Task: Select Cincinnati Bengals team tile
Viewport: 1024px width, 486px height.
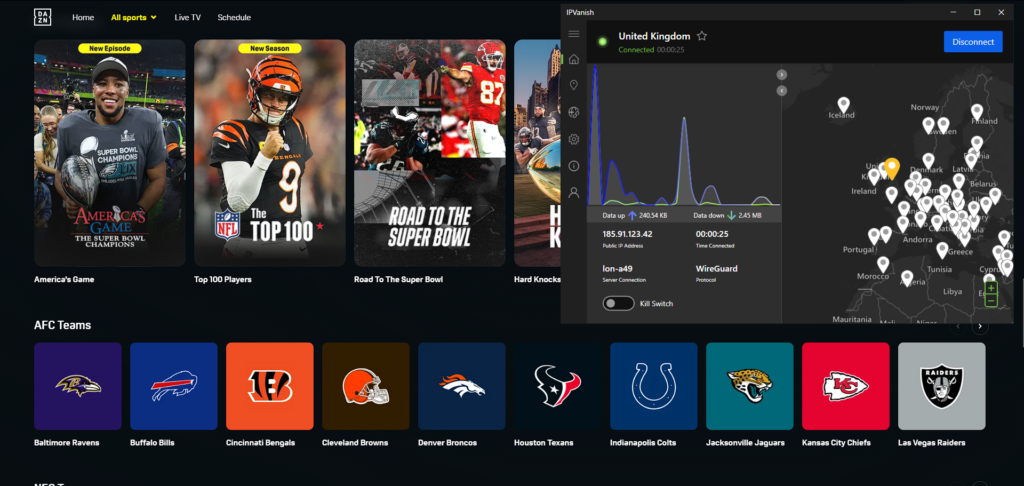Action: pos(270,386)
